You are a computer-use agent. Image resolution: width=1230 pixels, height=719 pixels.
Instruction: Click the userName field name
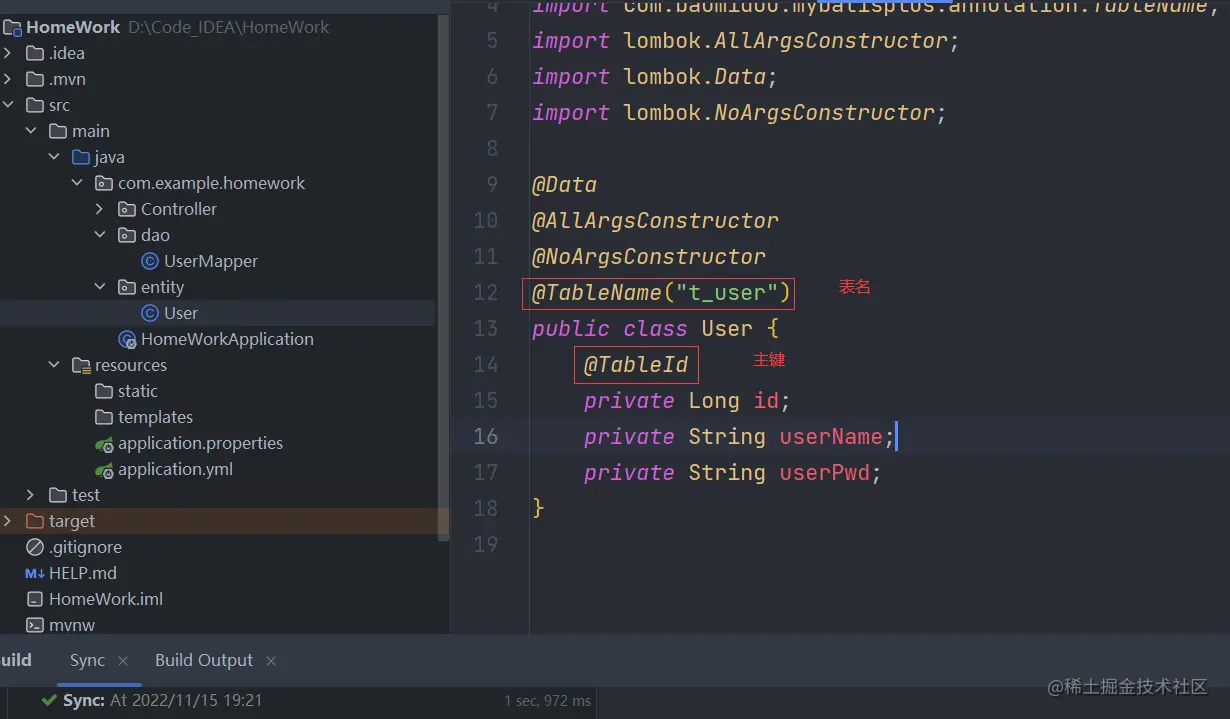click(x=831, y=437)
